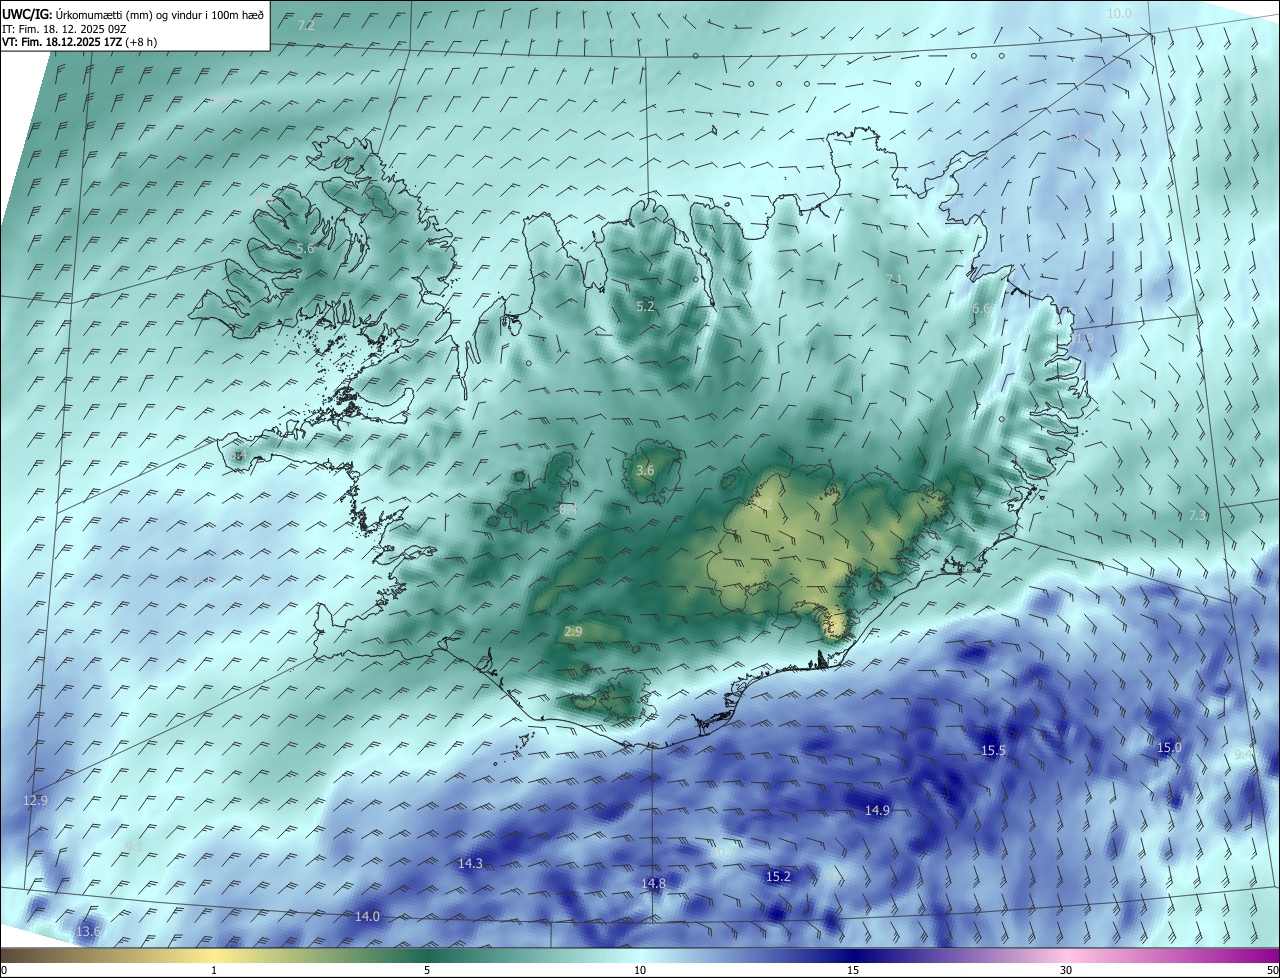Click the '10' tick label on the color scale

(x=640, y=970)
